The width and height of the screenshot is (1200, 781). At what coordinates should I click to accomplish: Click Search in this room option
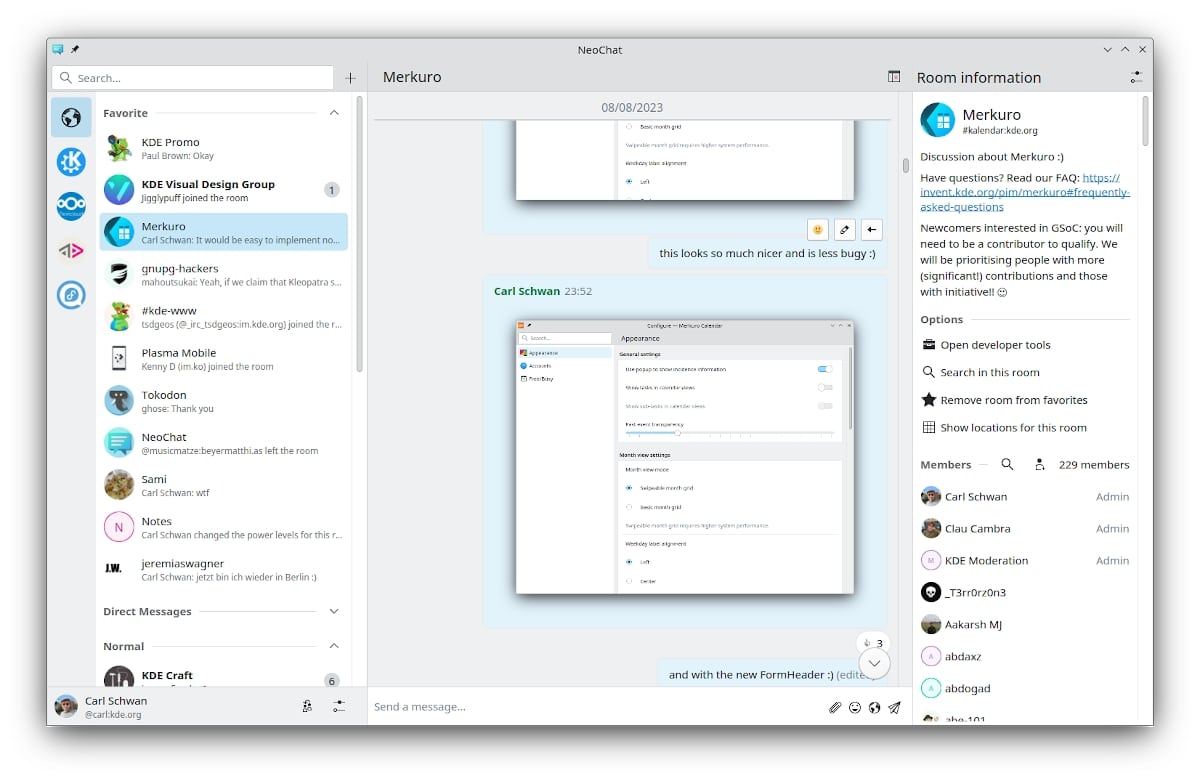[1025, 372]
